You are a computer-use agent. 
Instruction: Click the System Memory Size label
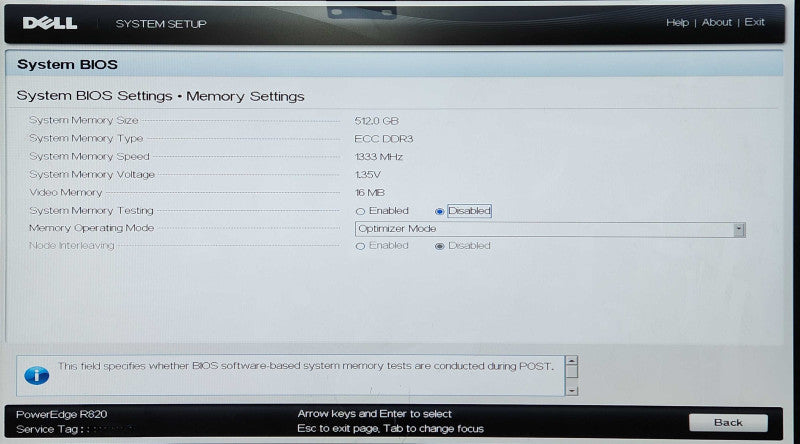coord(84,120)
